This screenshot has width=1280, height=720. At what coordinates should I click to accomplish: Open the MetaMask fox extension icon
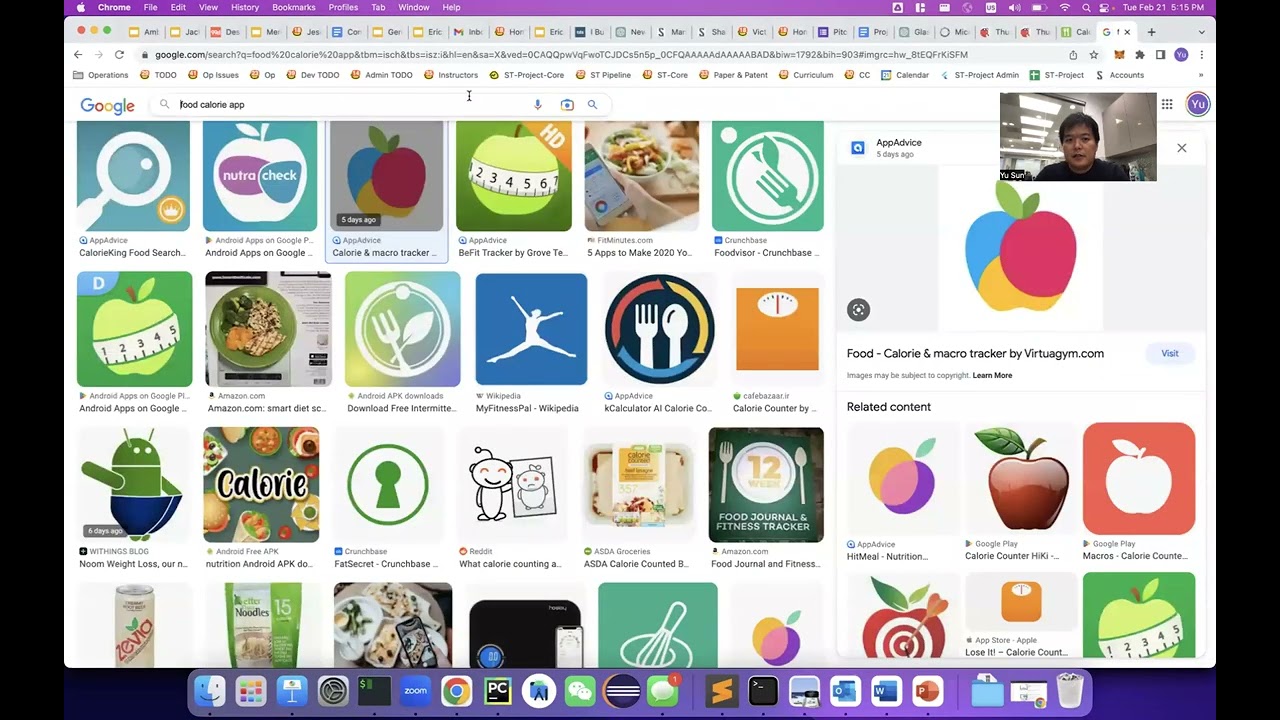[1119, 55]
